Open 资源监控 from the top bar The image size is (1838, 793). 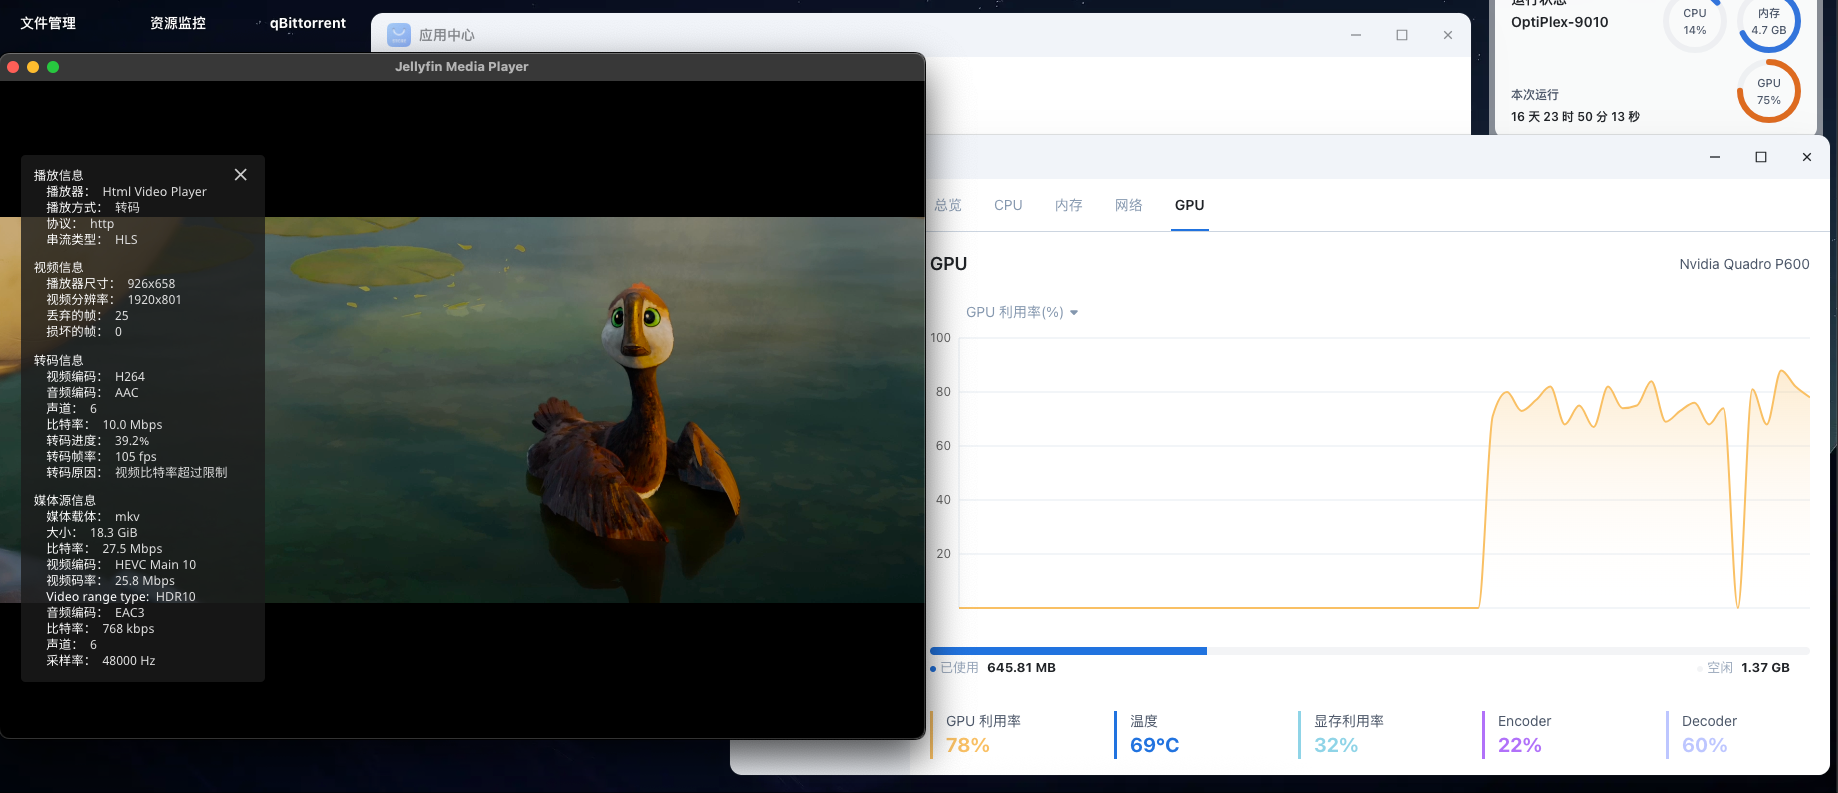point(178,23)
